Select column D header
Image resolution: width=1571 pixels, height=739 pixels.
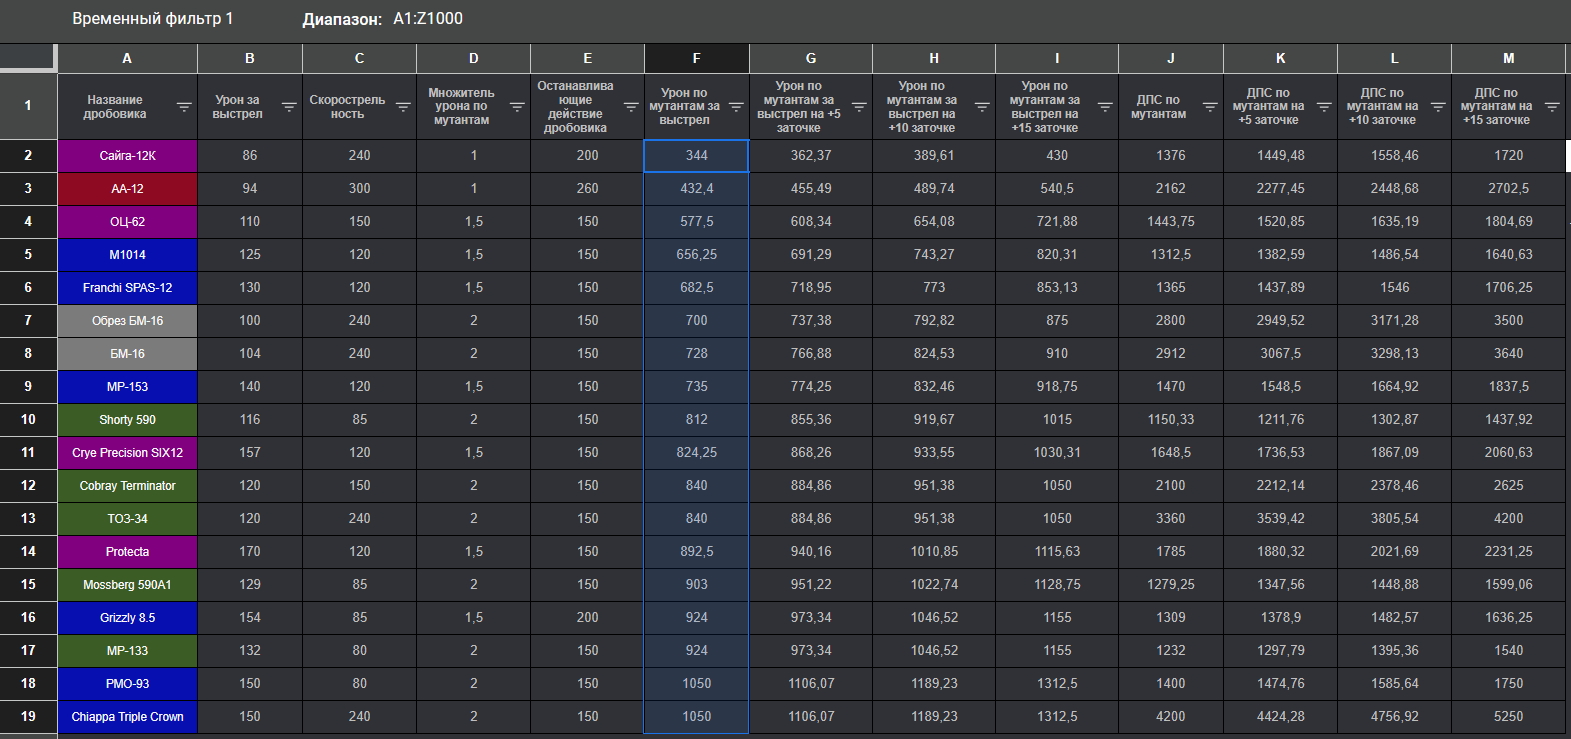coord(473,58)
